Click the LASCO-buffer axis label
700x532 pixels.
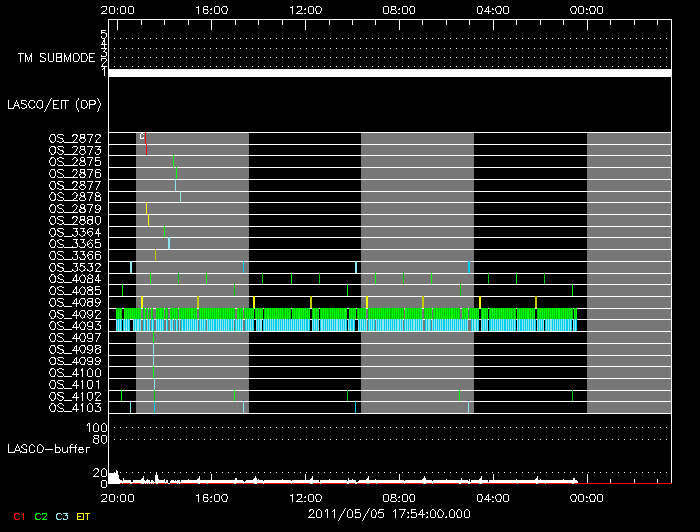[x=49, y=449]
